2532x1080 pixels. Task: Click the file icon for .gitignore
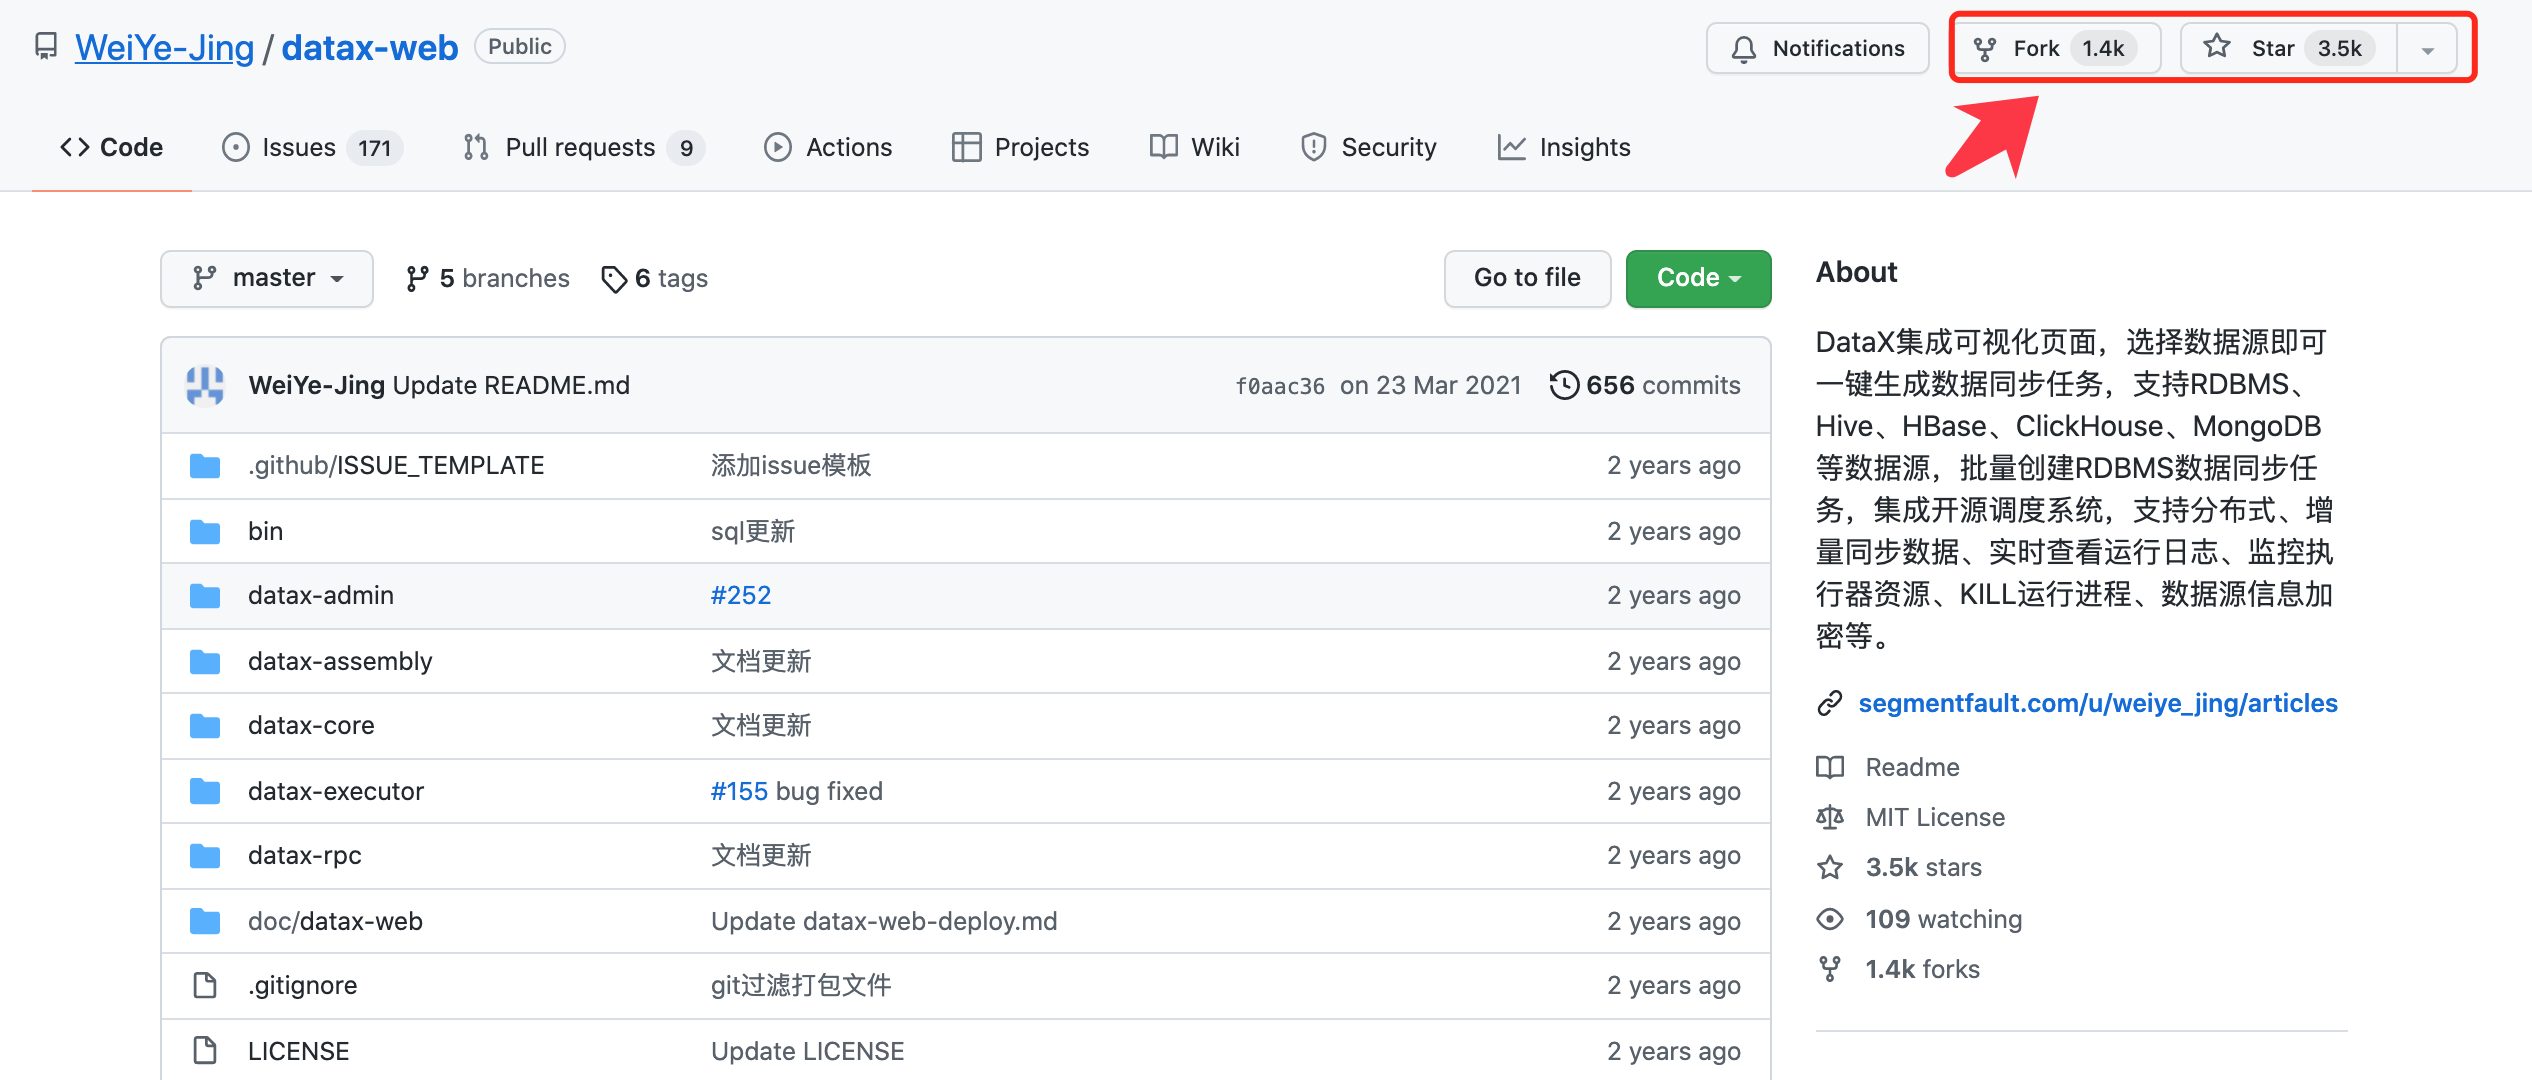(204, 985)
